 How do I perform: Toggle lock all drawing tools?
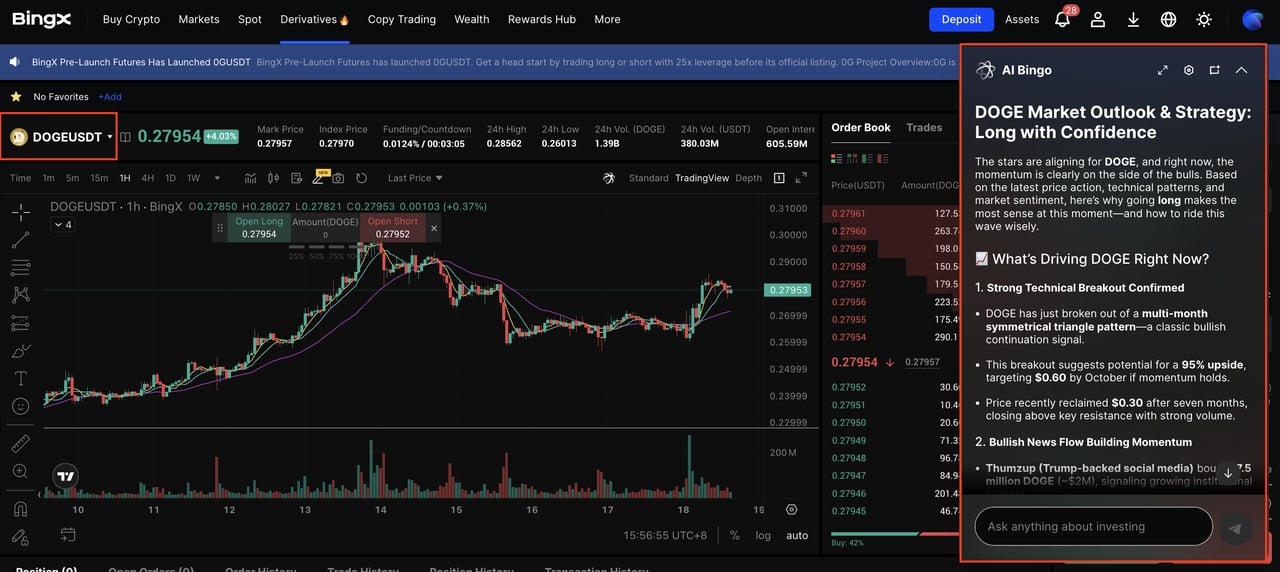click(x=20, y=537)
